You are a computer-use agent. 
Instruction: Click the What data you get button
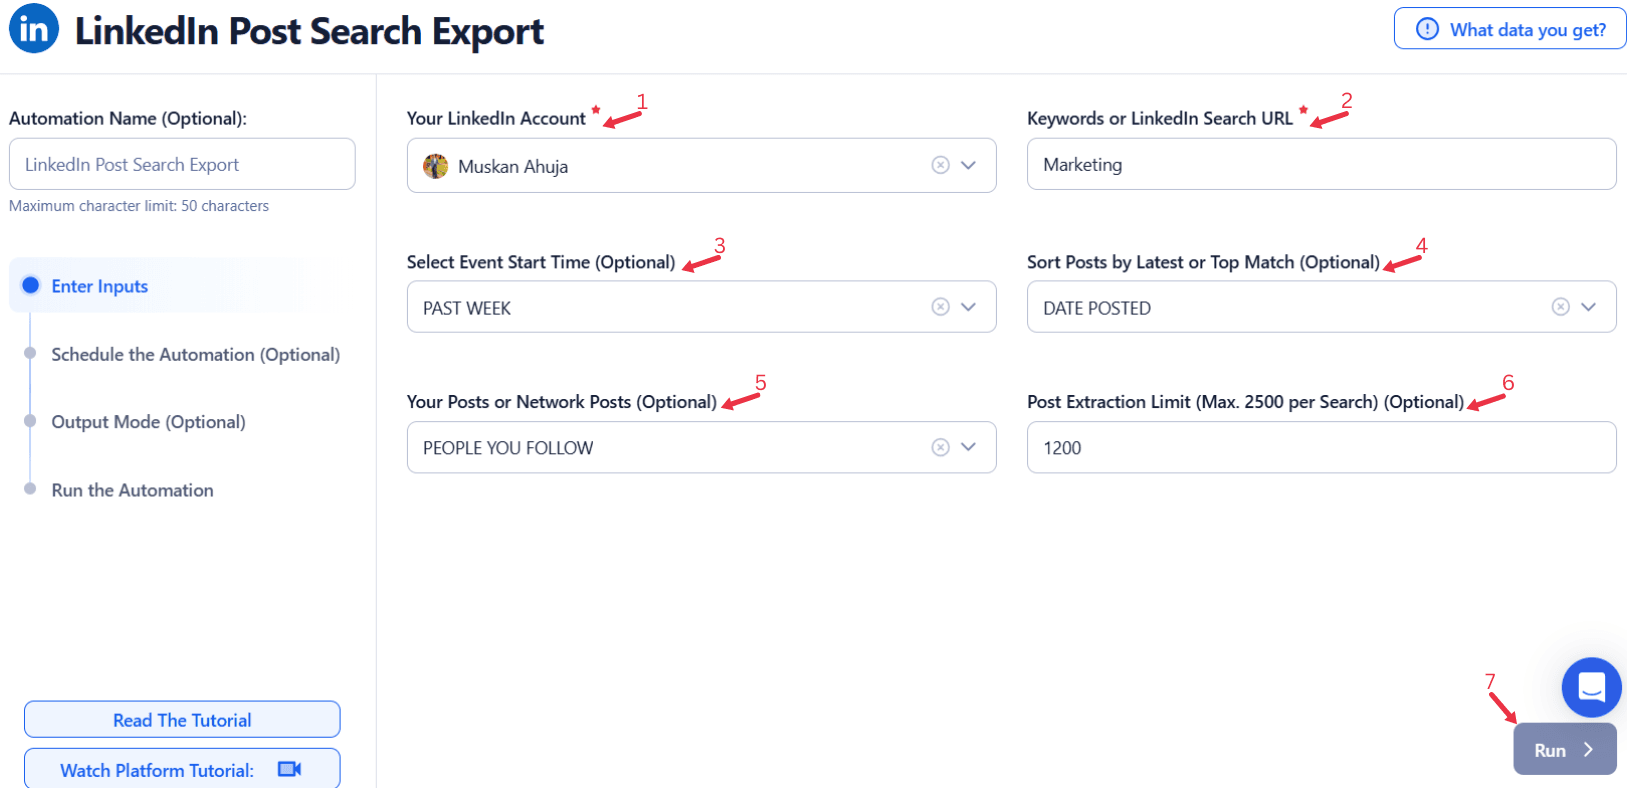click(x=1510, y=30)
